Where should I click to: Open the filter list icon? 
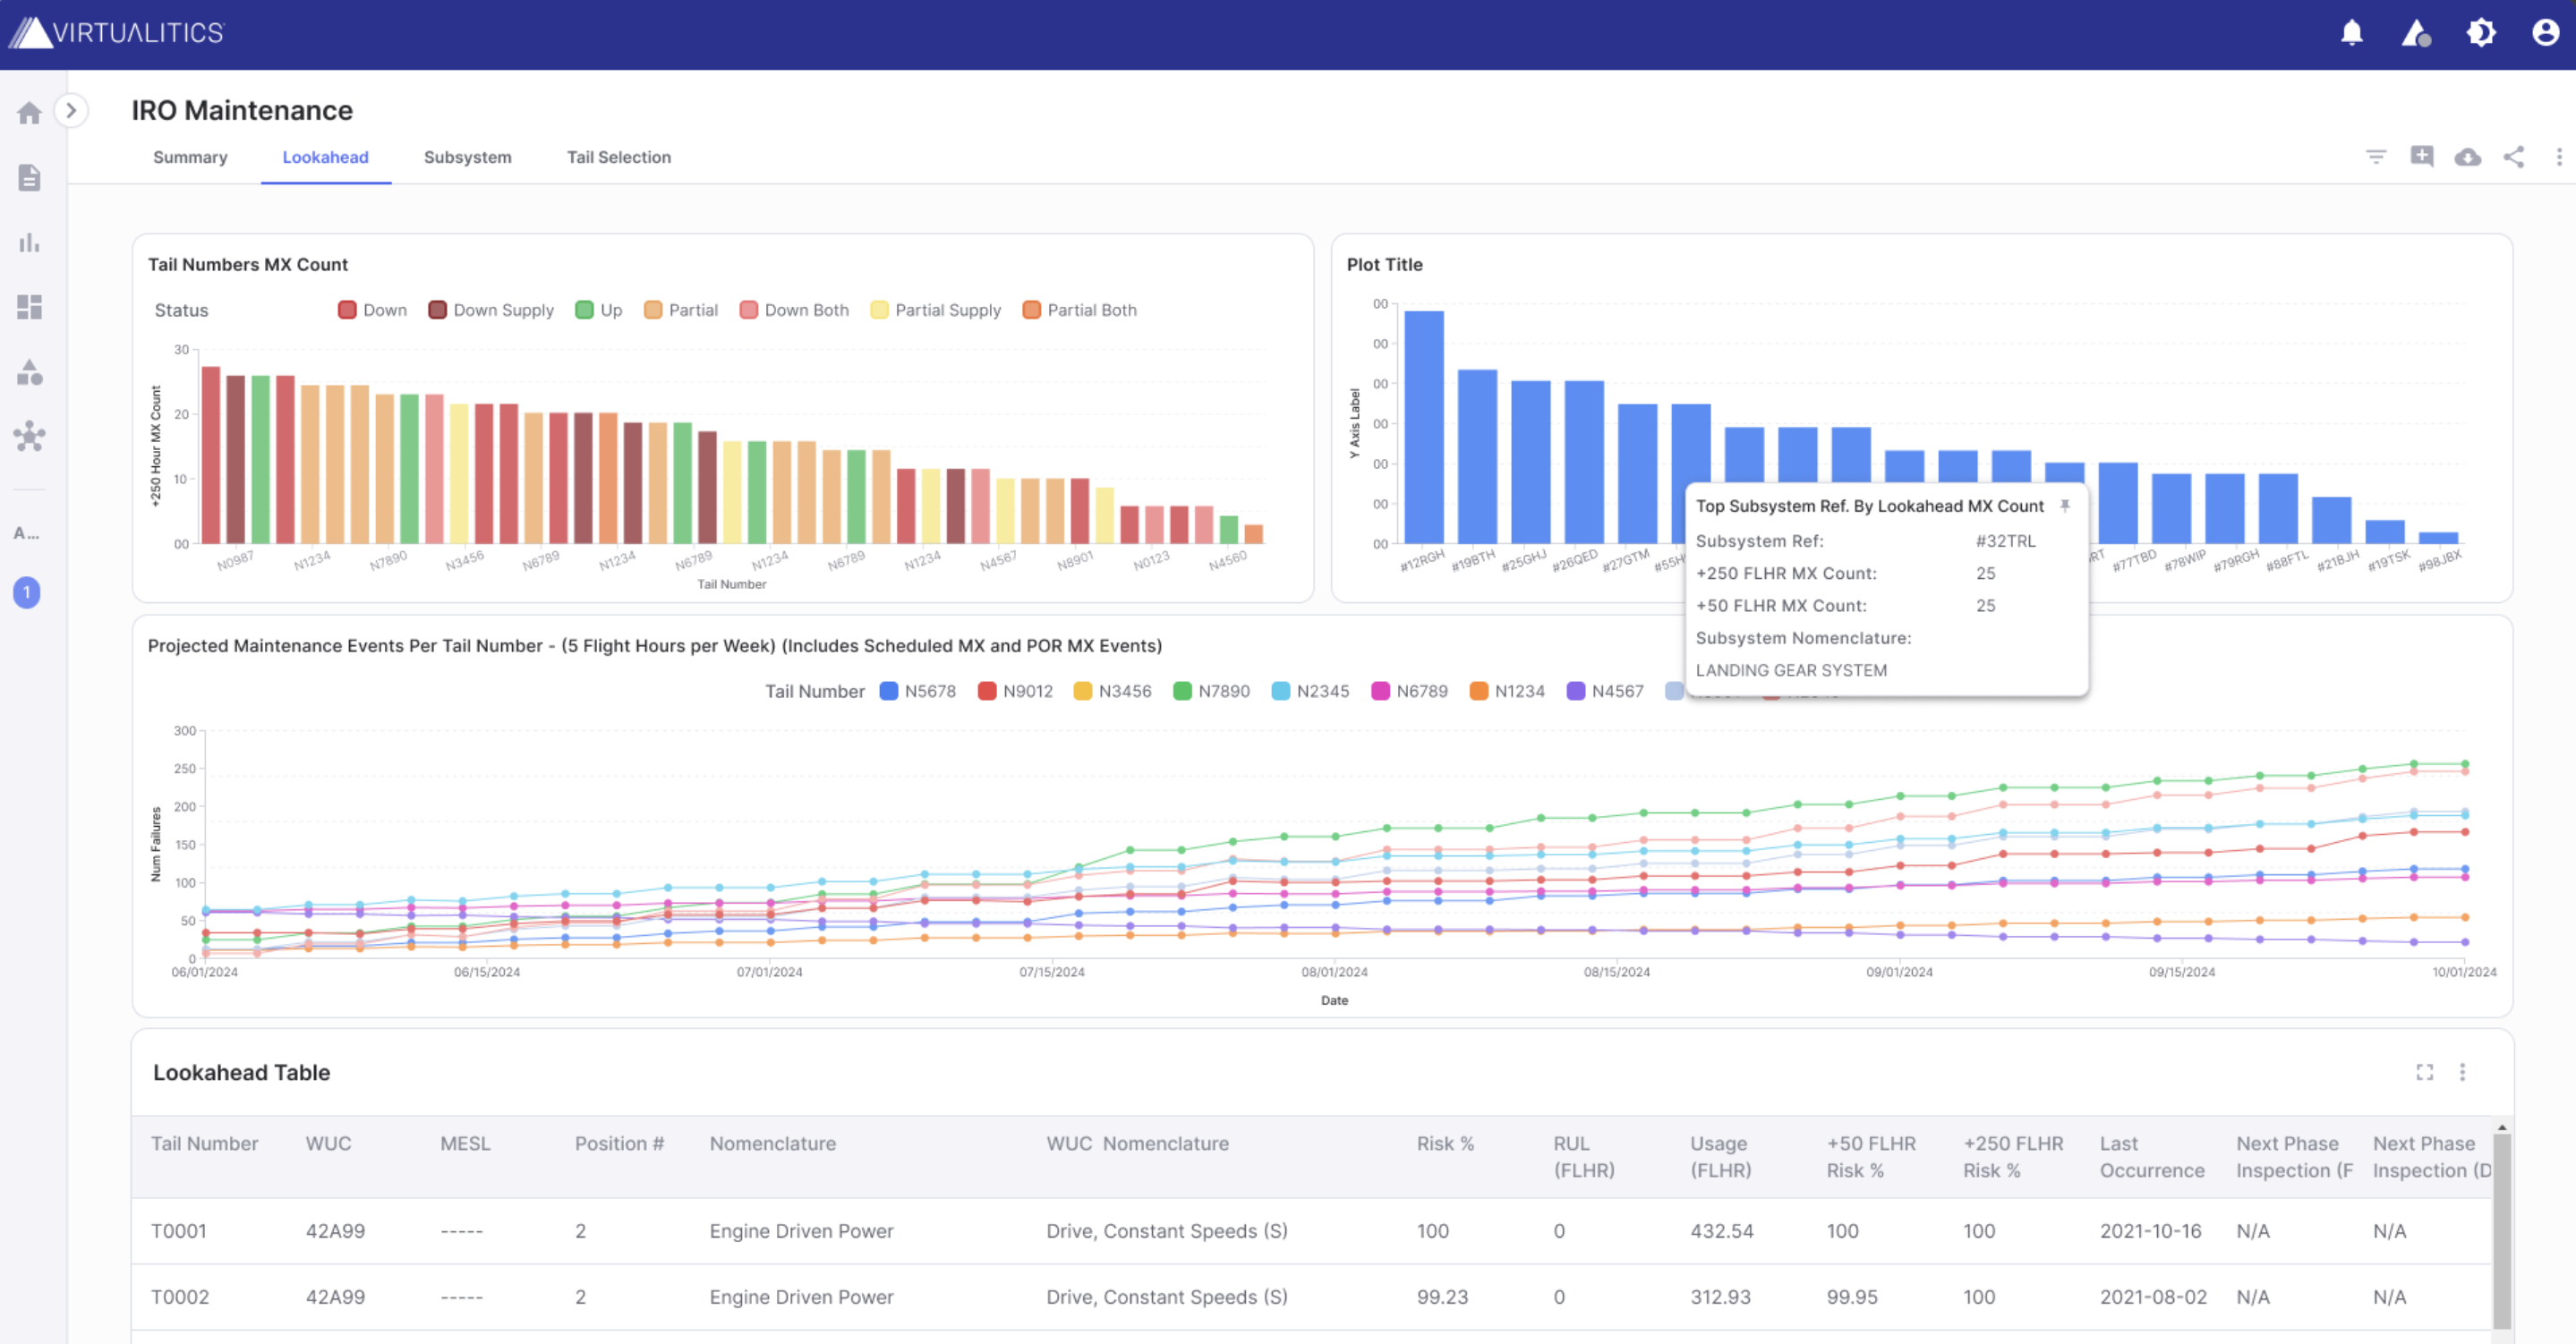tap(2376, 157)
